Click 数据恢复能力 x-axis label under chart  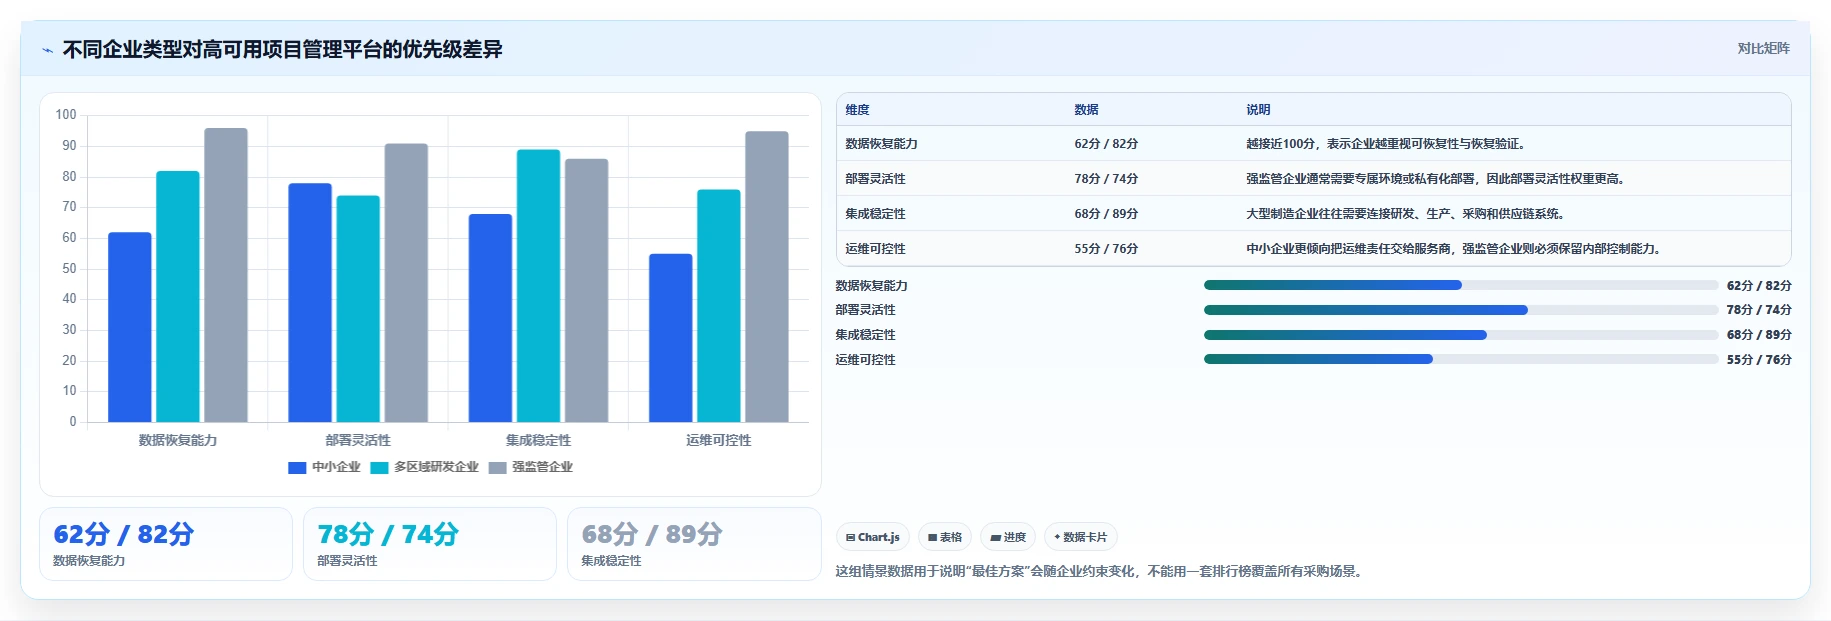click(x=178, y=441)
